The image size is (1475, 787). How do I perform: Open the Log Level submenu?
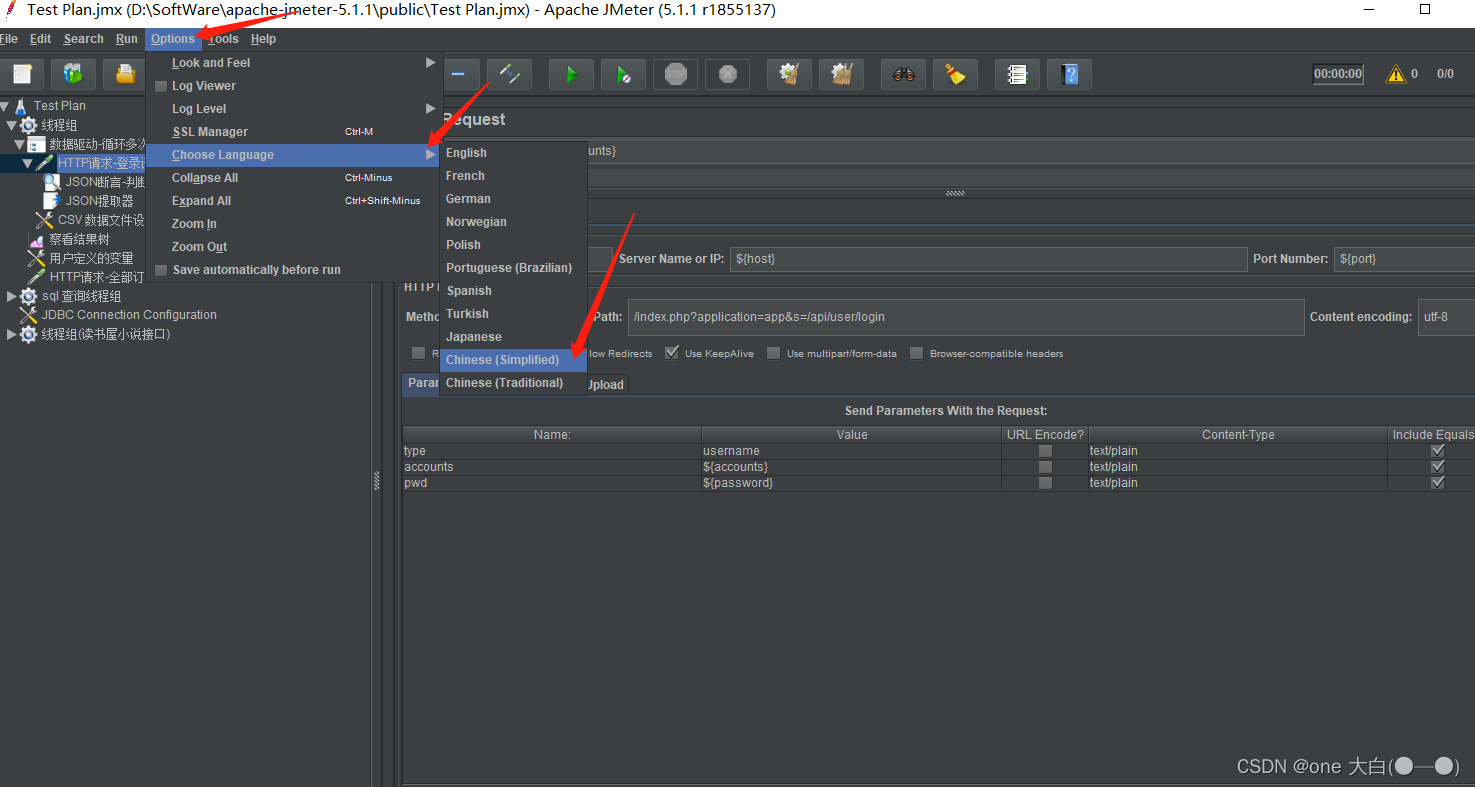[292, 109]
